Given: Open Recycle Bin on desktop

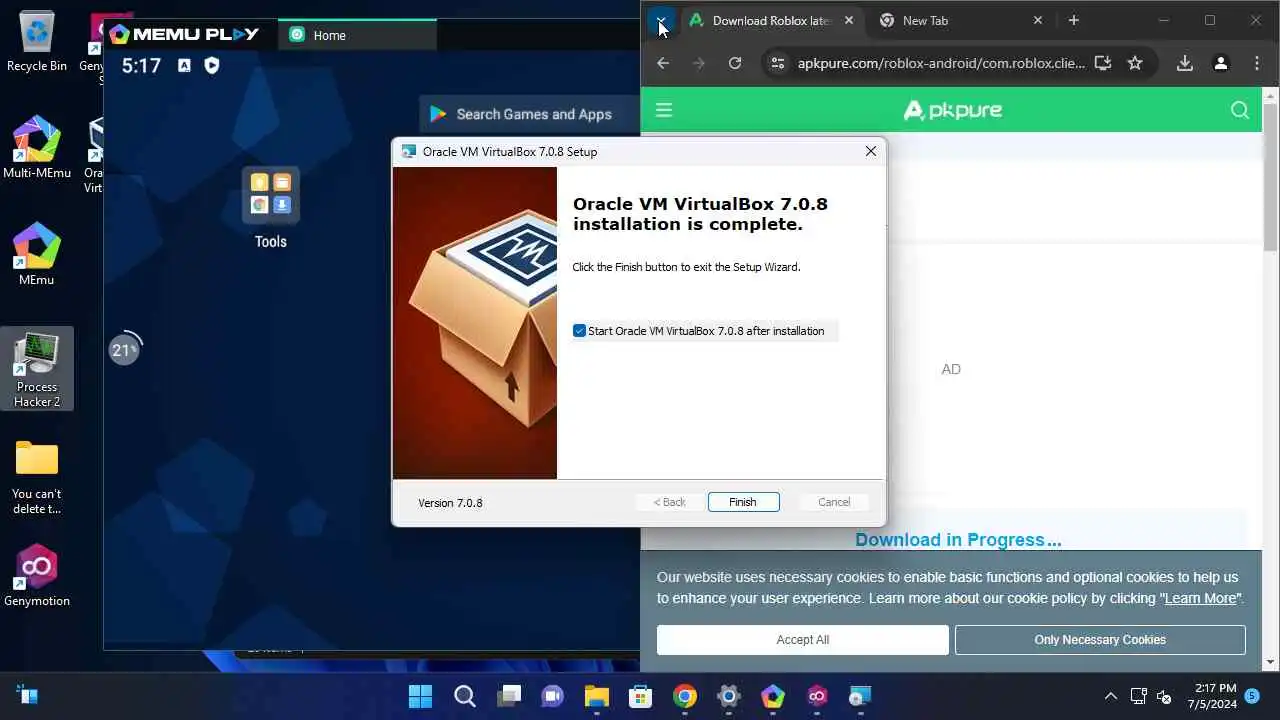Looking at the screenshot, I should tap(37, 42).
